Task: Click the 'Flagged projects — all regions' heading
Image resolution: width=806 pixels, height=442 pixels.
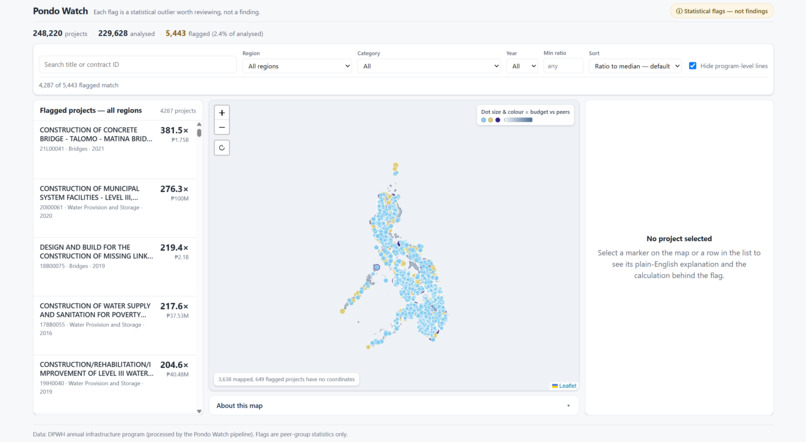Action: 90,110
